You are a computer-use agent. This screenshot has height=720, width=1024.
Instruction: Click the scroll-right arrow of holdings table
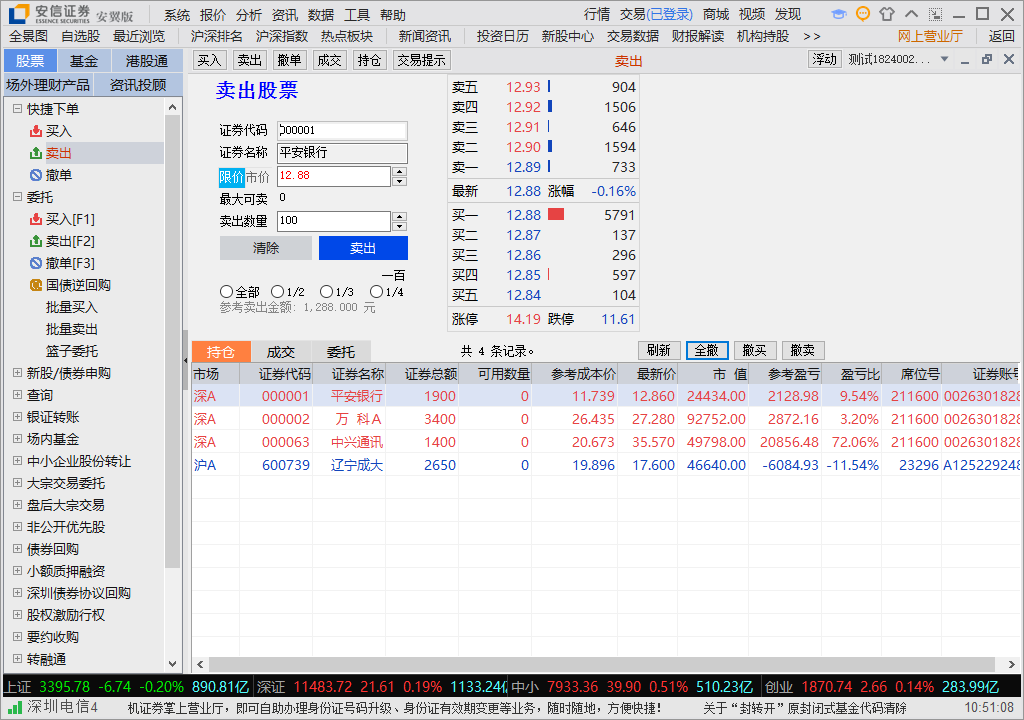point(1012,664)
